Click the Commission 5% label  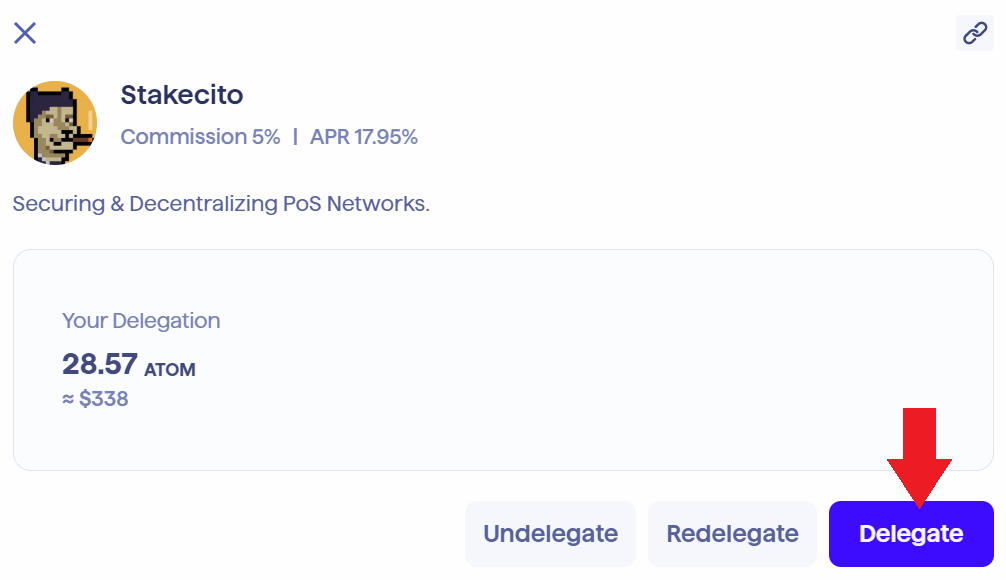coord(200,137)
